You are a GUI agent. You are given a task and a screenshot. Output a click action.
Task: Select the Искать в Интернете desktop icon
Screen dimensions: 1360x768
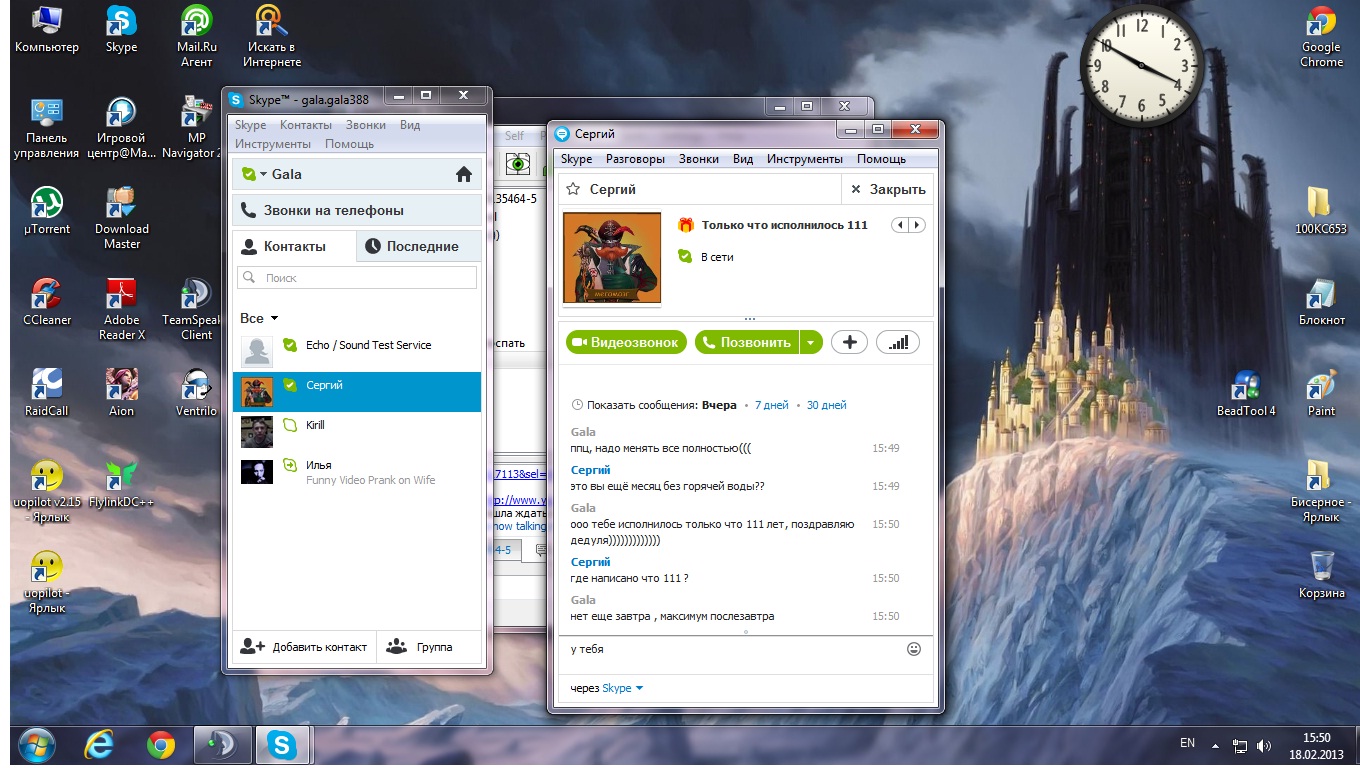click(271, 37)
